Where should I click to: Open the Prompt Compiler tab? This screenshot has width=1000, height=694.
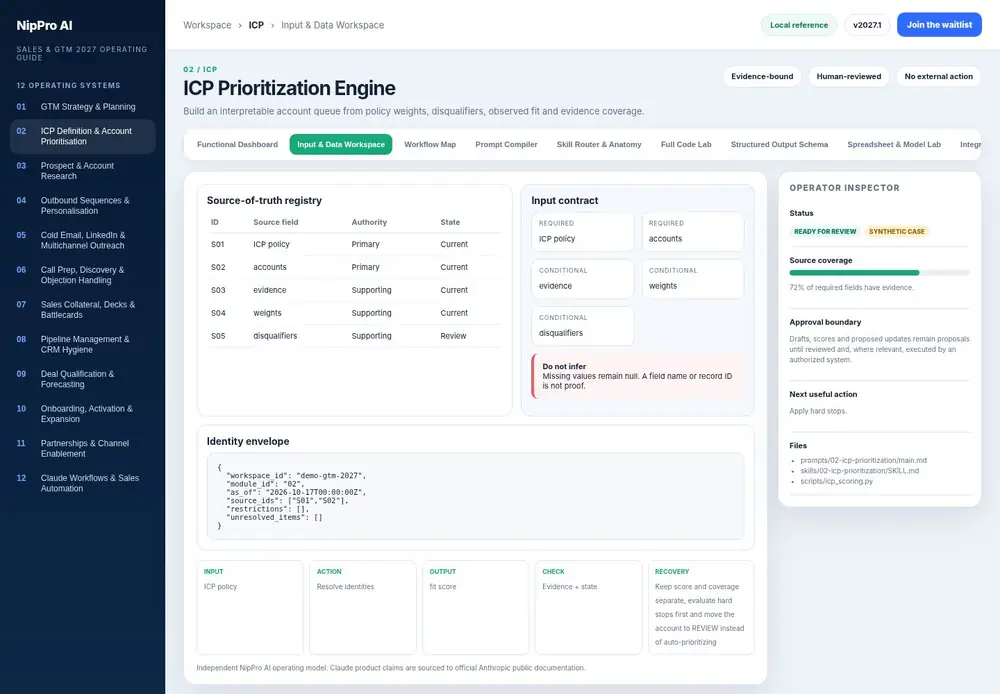(x=506, y=144)
